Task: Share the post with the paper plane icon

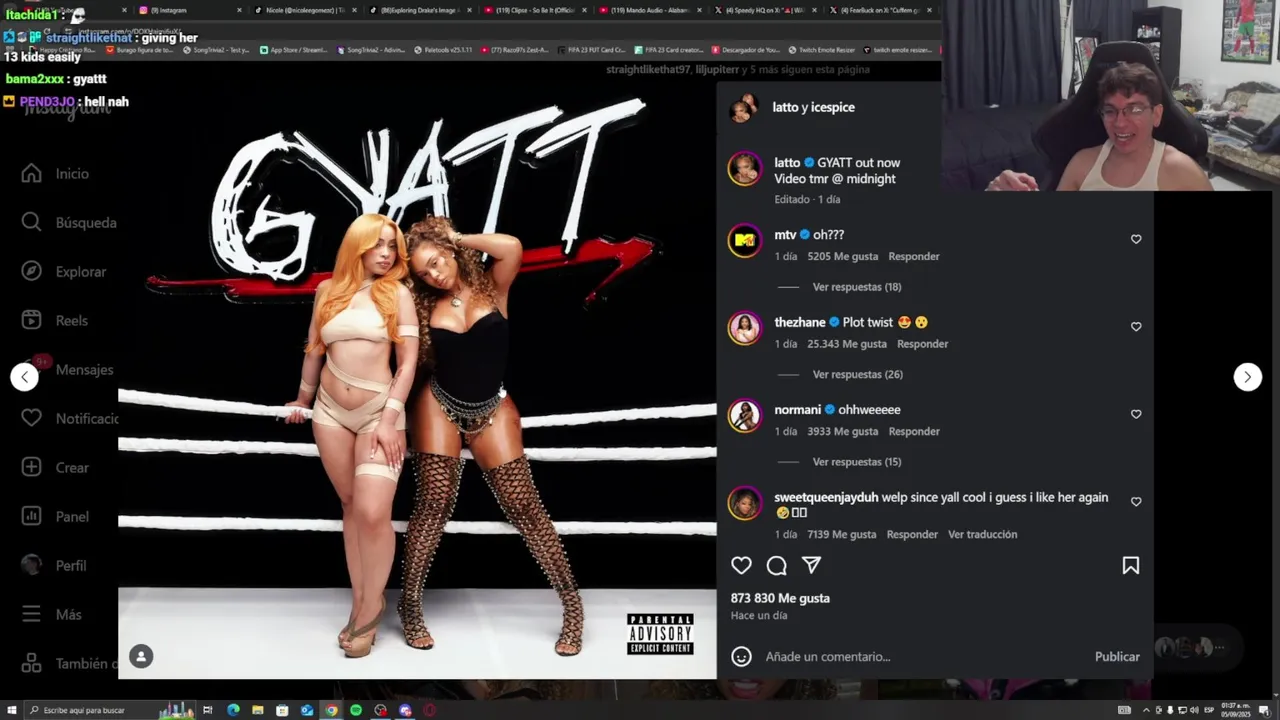Action: [x=811, y=566]
